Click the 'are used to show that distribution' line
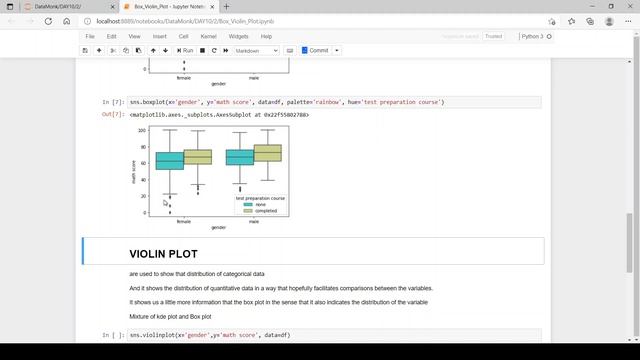This screenshot has width=640, height=360. click(197, 274)
